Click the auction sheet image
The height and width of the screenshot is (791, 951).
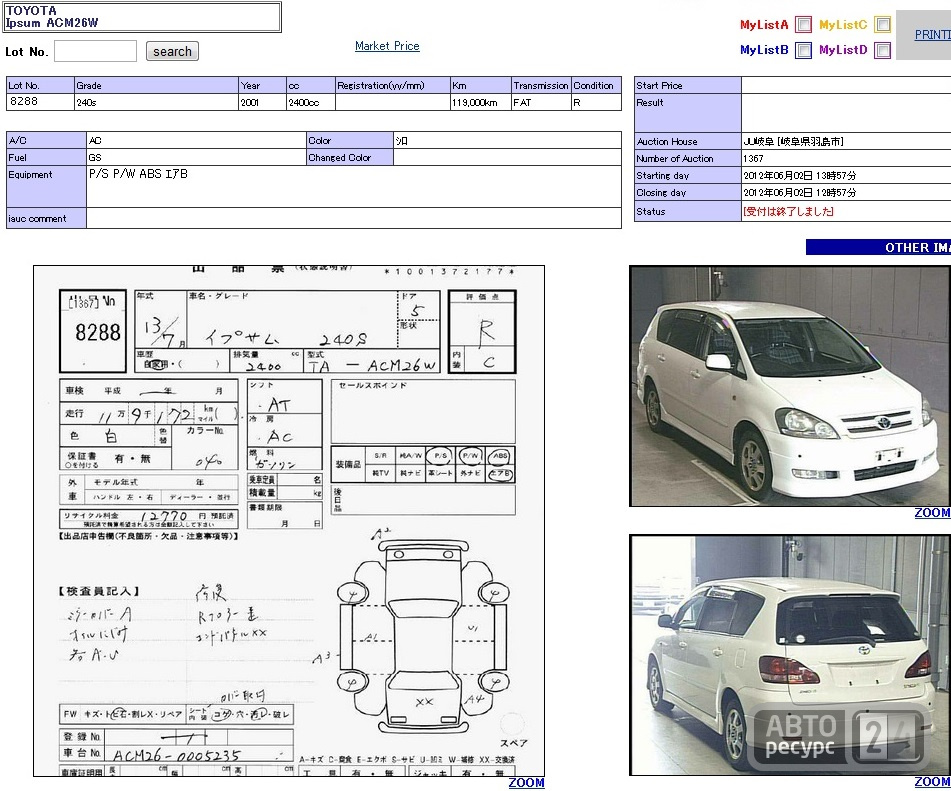point(289,521)
